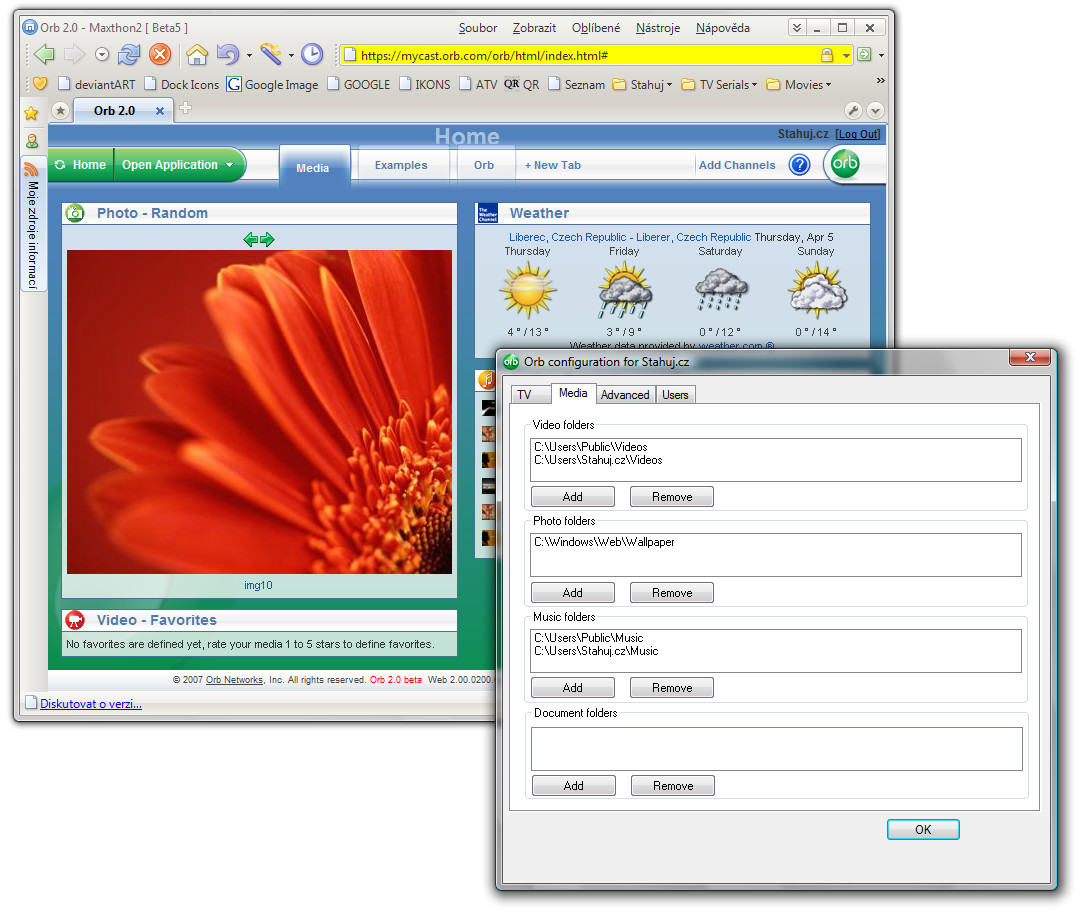Switch to Advanced tab in Orb configuration

point(625,394)
